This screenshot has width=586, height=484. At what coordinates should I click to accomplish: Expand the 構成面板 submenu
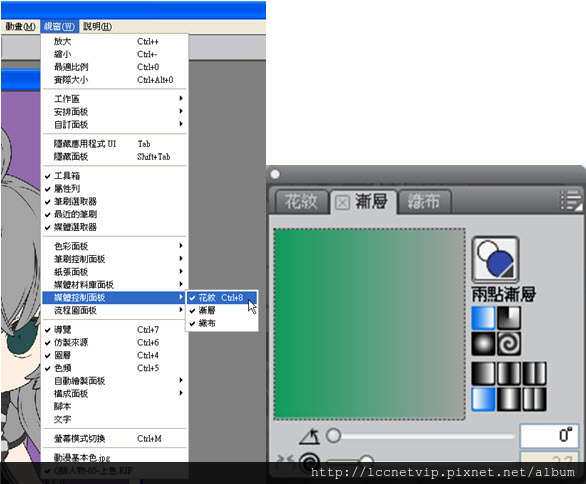tap(114, 394)
